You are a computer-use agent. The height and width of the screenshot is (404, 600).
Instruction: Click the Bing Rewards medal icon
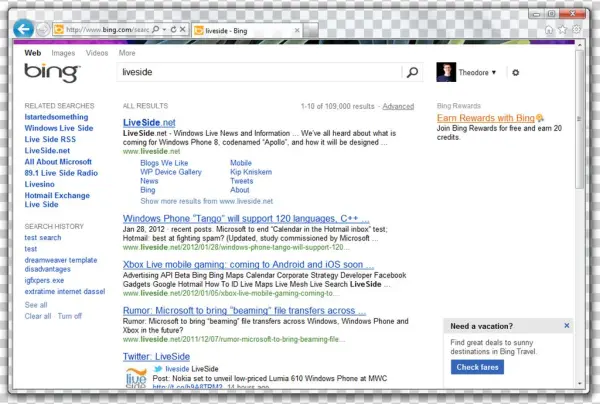point(540,118)
